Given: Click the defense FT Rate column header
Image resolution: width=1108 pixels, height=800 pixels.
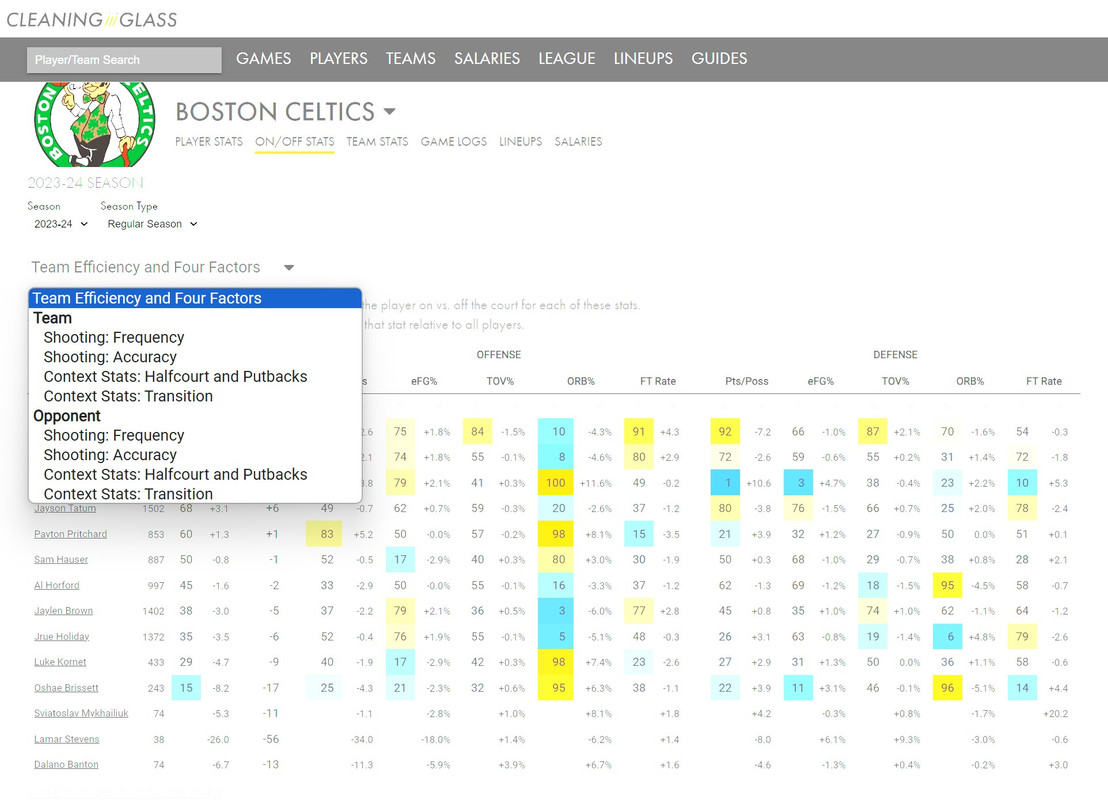Looking at the screenshot, I should pos(1044,381).
